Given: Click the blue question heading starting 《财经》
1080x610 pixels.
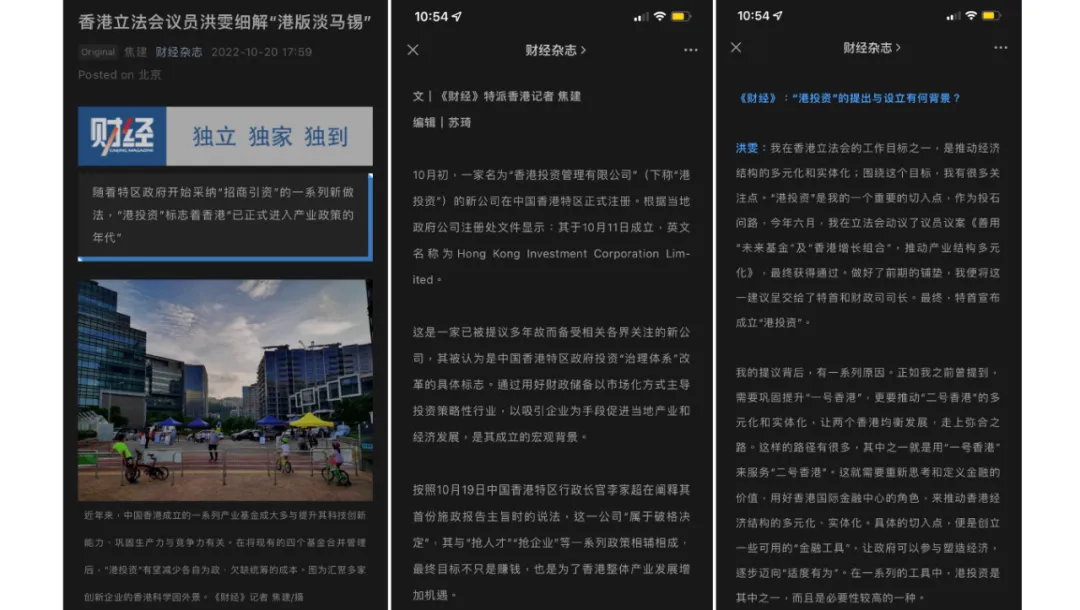Looking at the screenshot, I should tap(848, 98).
